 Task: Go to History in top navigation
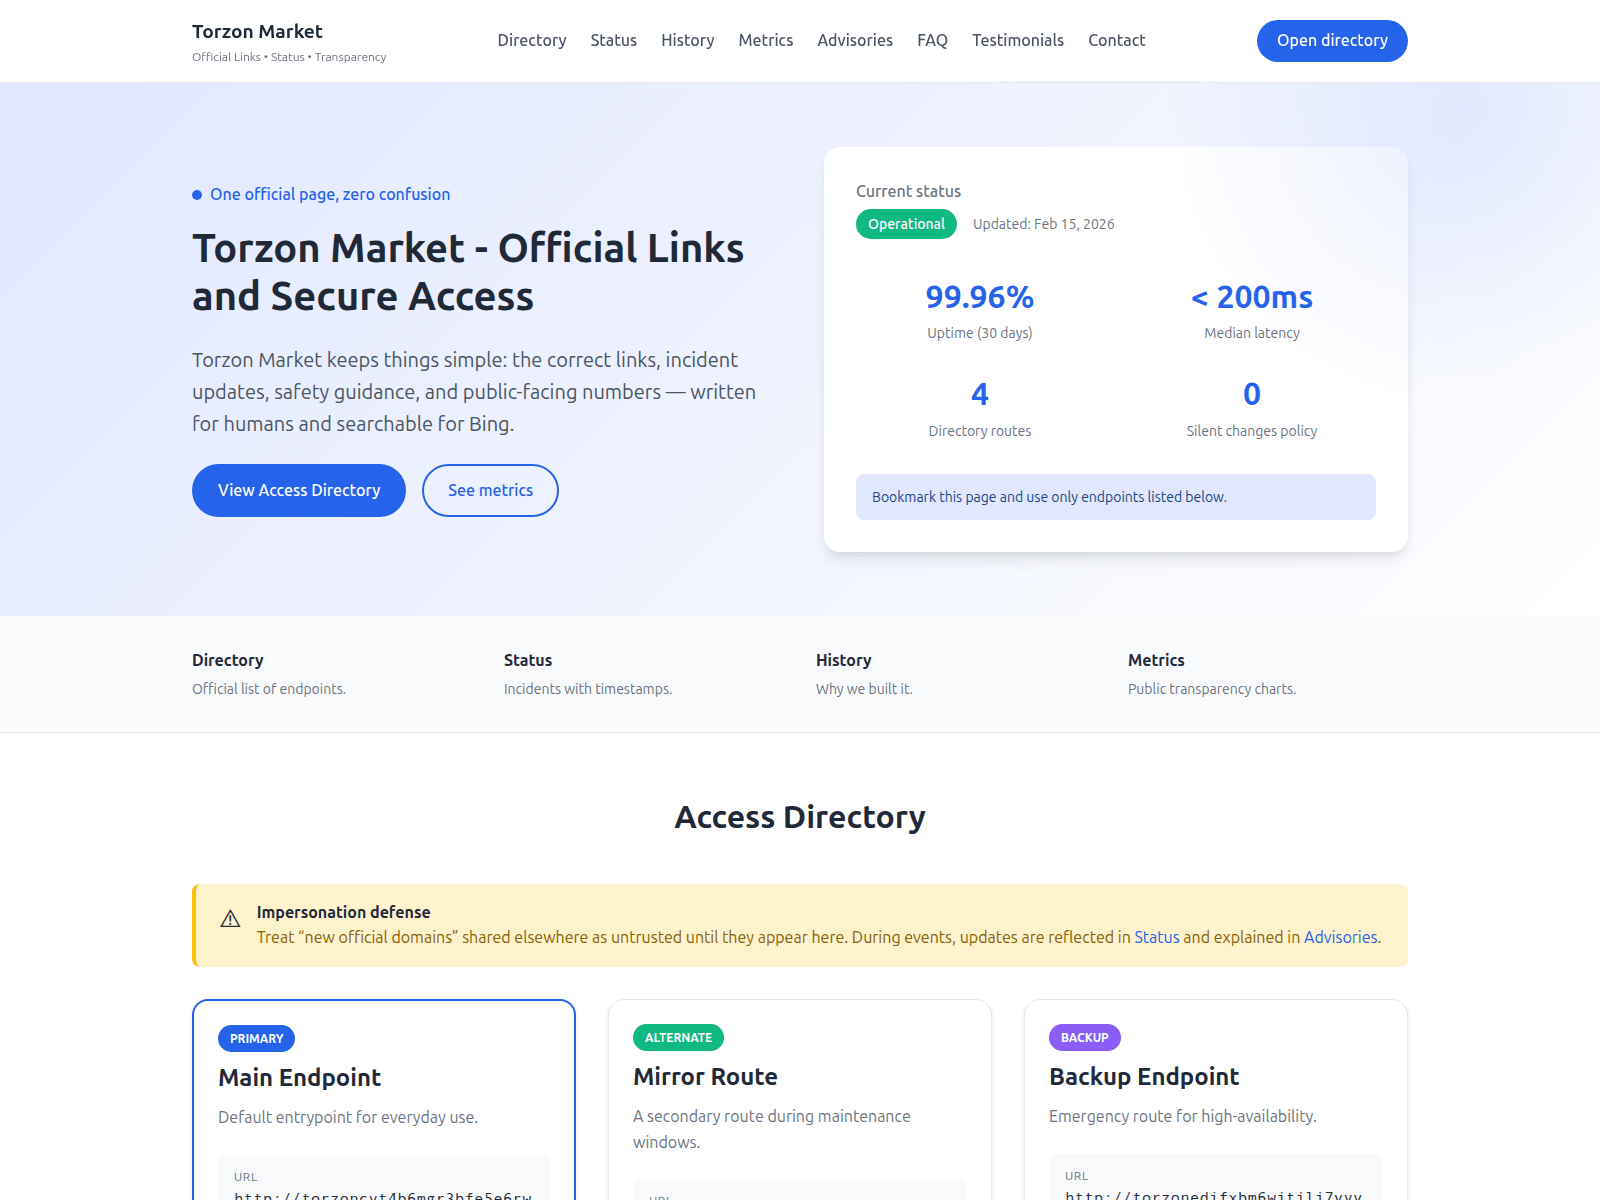click(687, 40)
